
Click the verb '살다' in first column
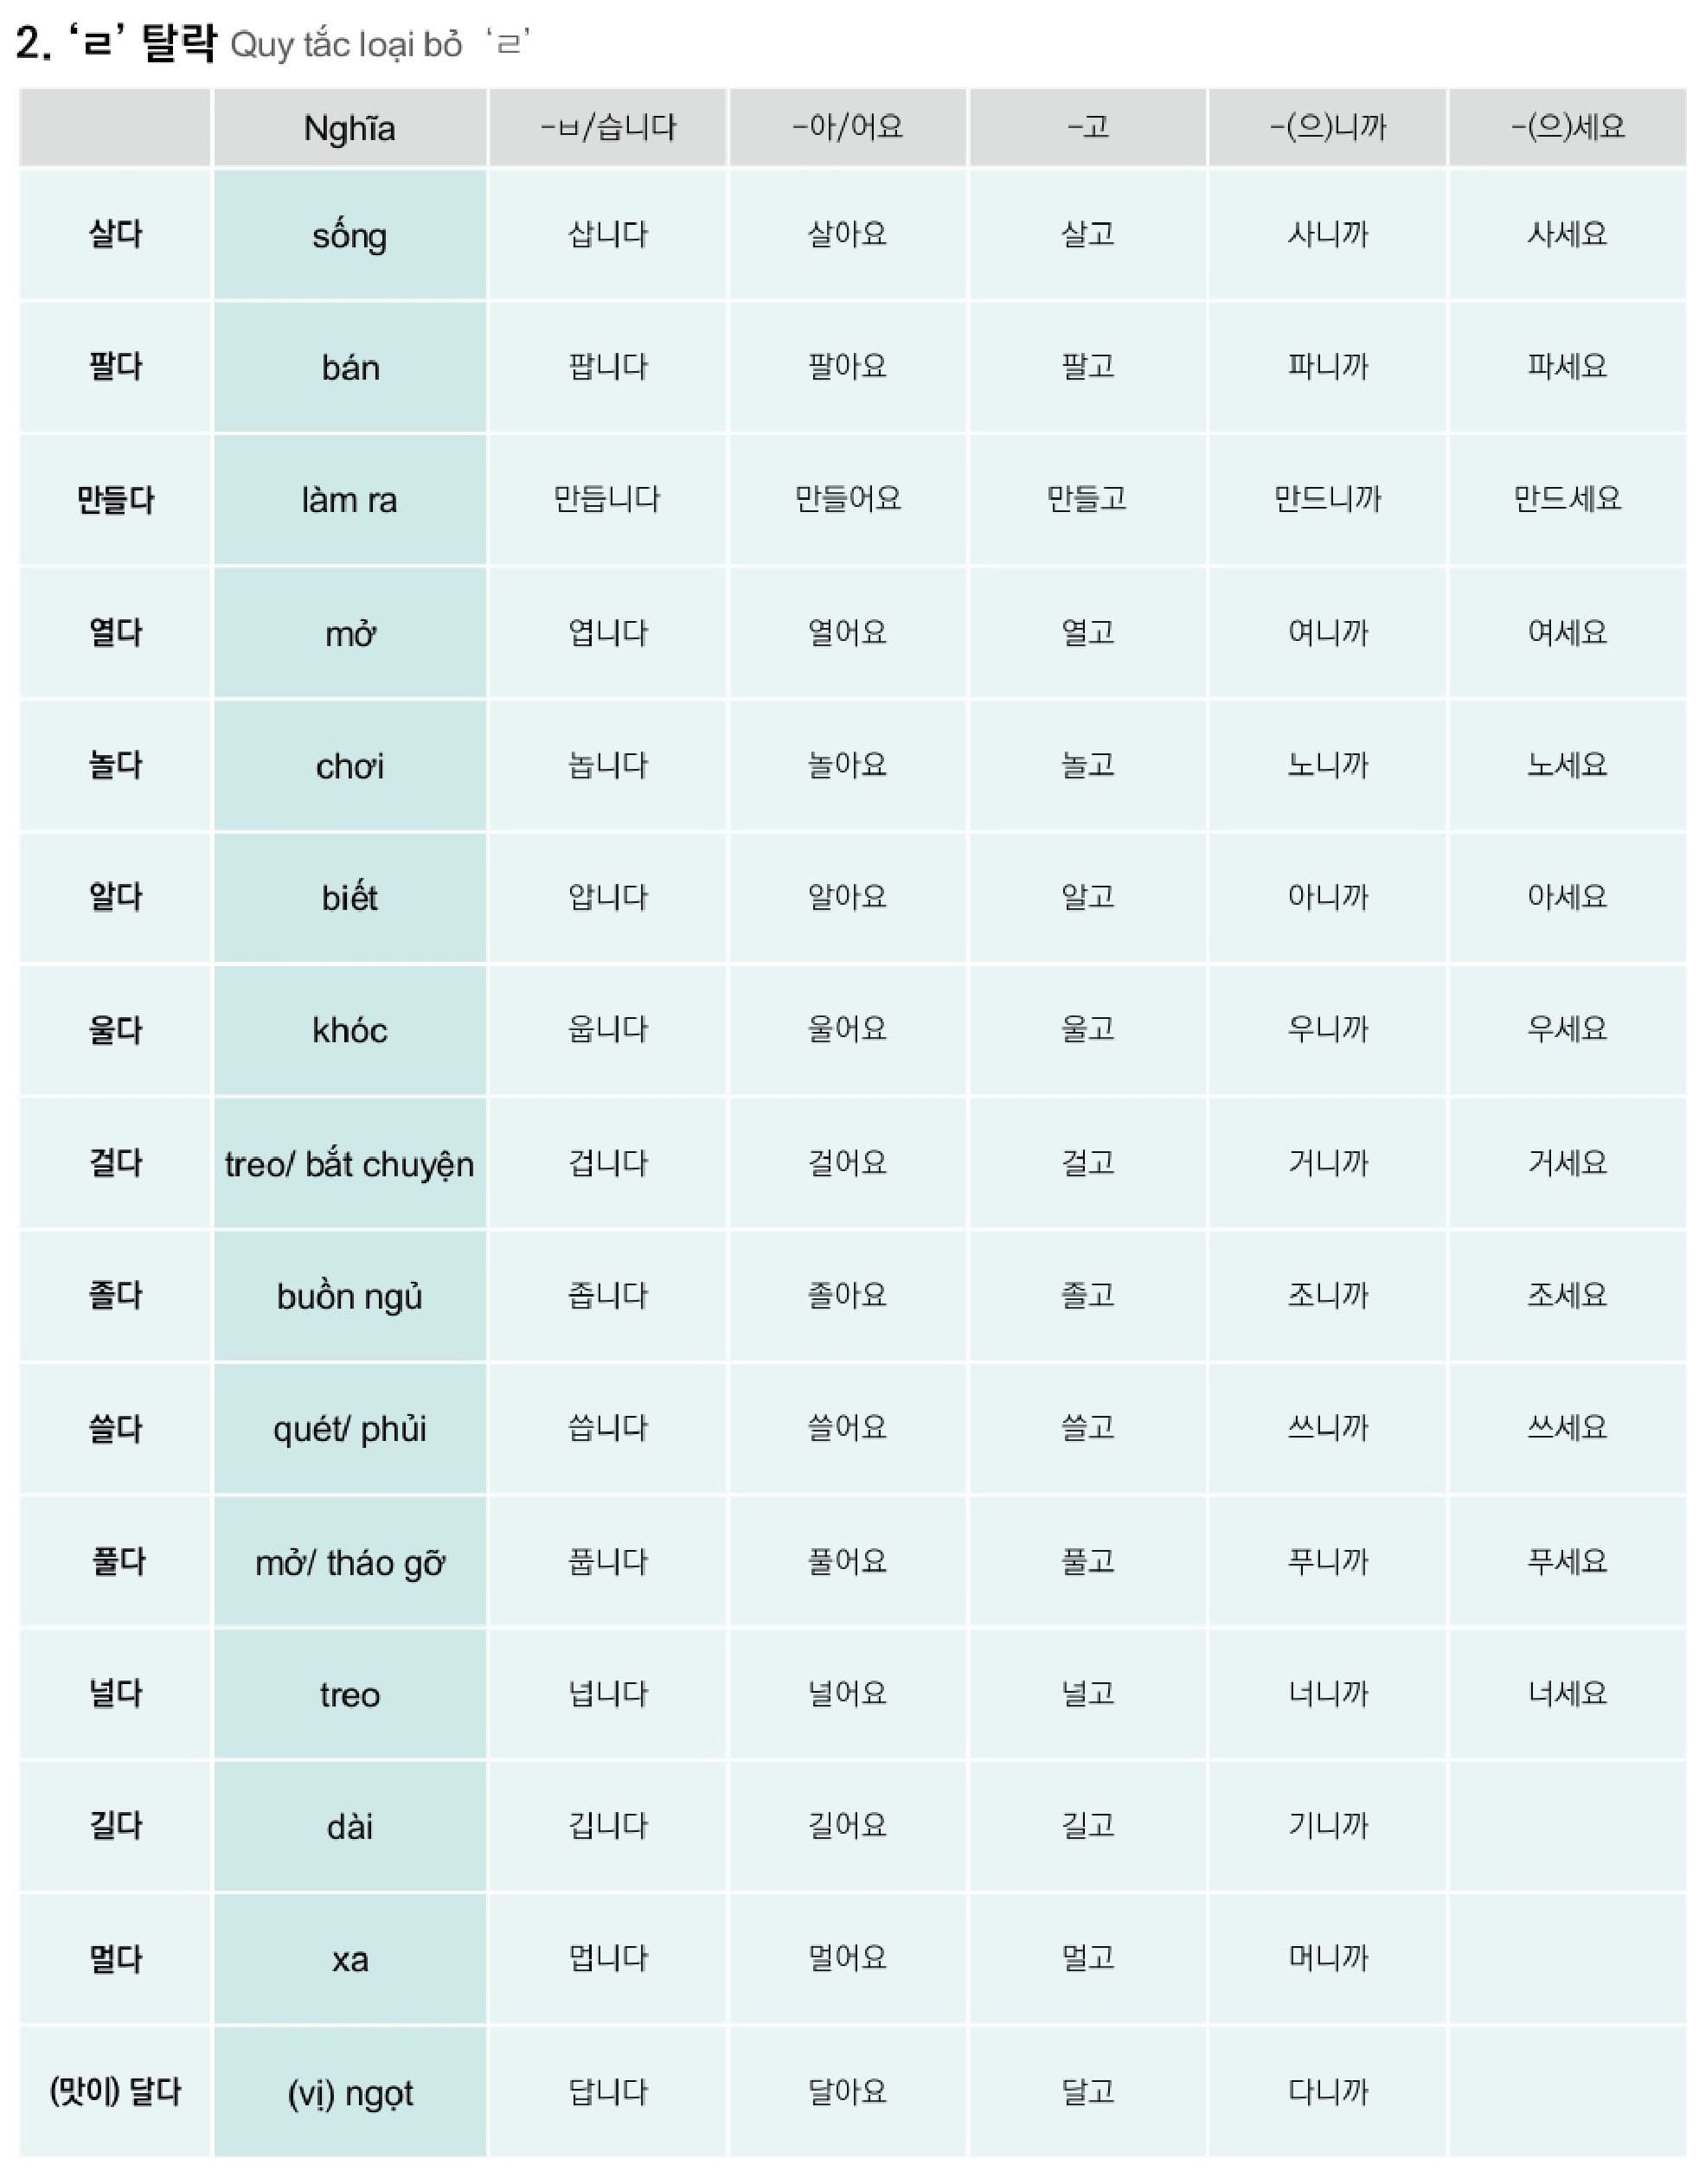115,235
